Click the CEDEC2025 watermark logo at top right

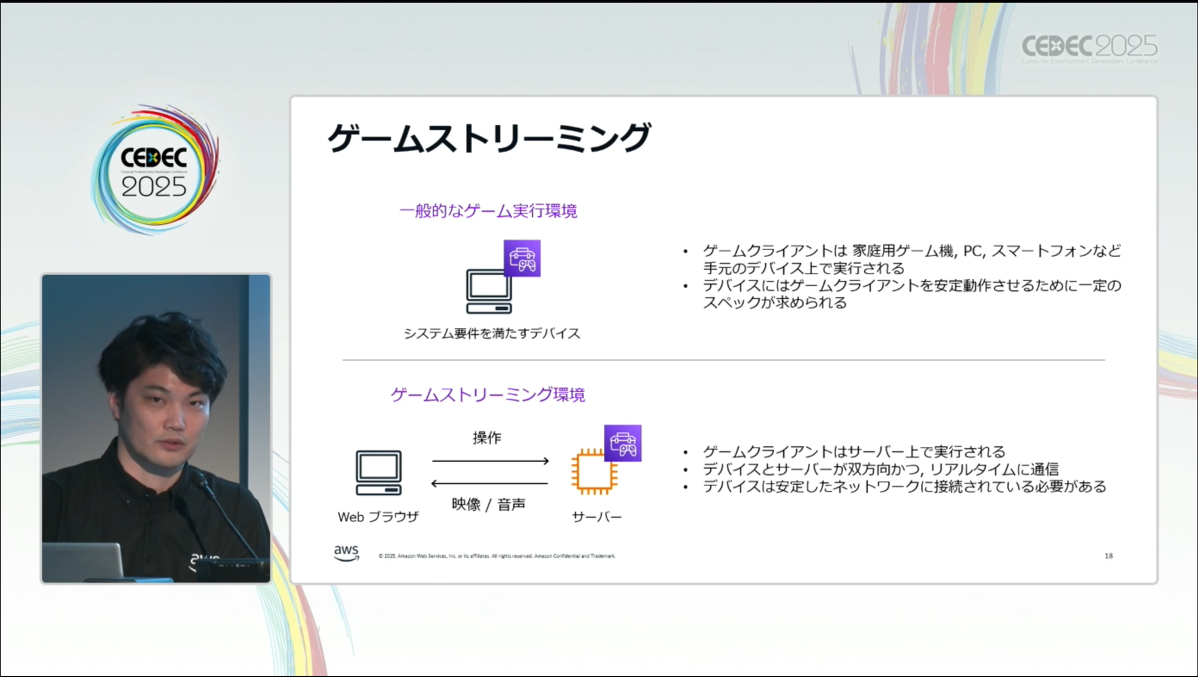[x=1090, y=49]
